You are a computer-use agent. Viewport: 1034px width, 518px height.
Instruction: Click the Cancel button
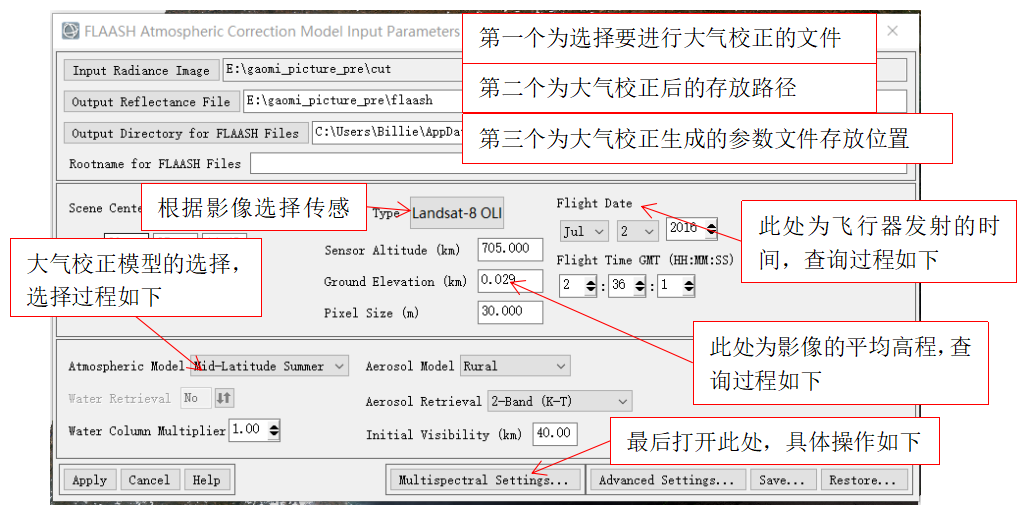tap(149, 480)
